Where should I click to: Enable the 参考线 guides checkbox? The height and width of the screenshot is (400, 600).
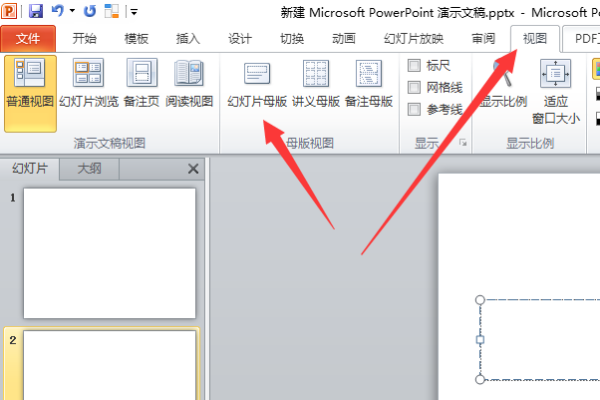pos(414,109)
